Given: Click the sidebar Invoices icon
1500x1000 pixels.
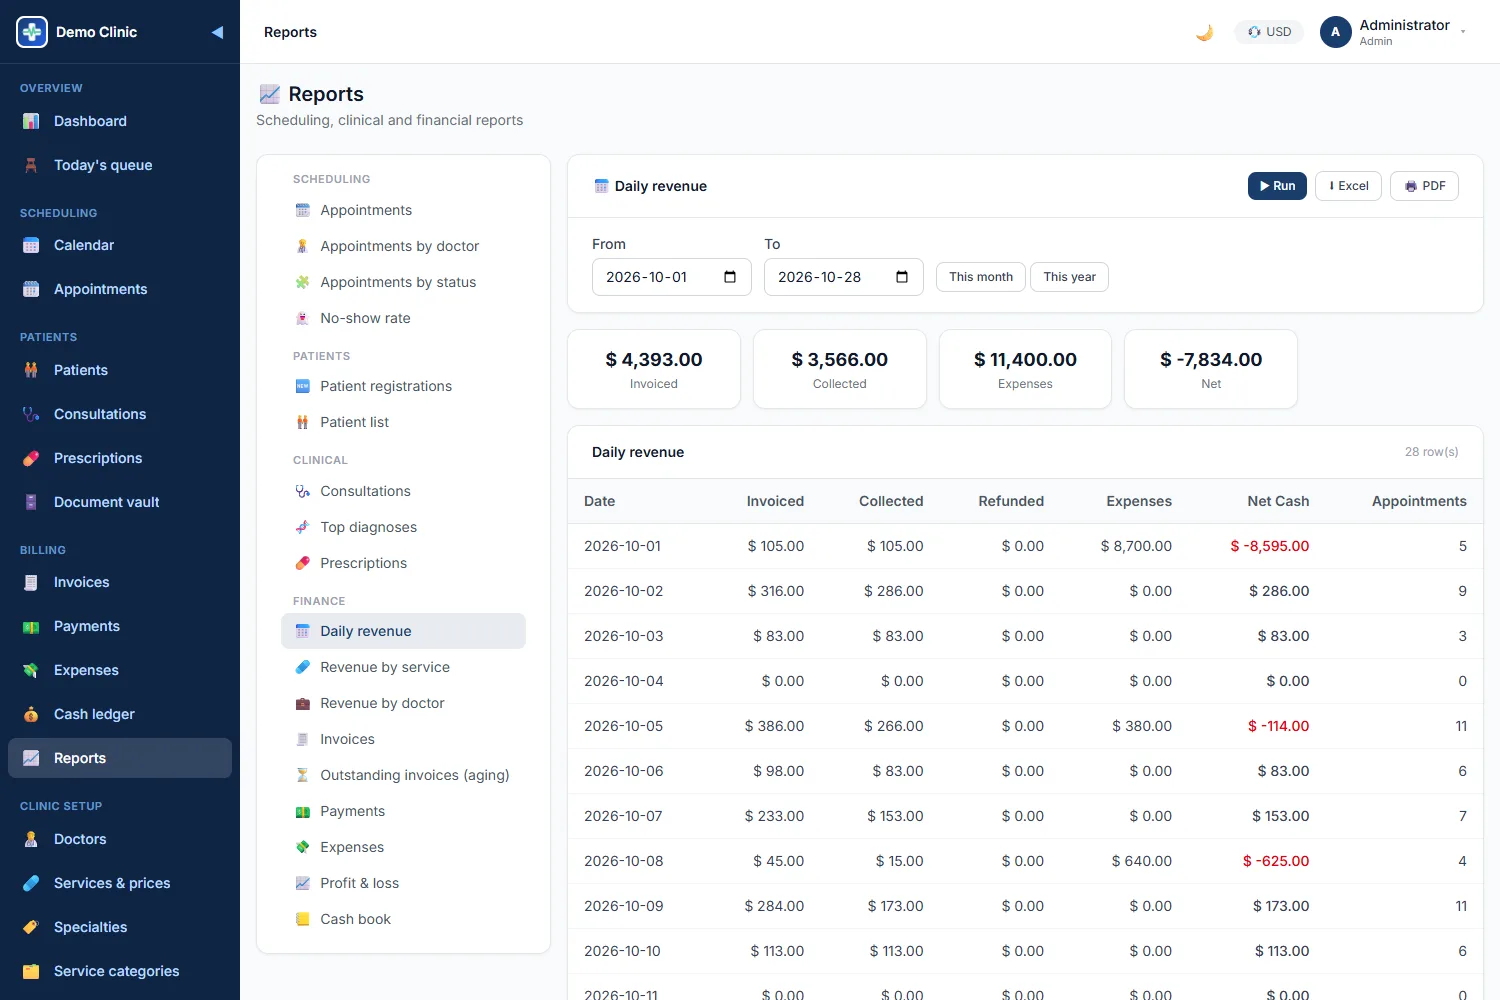Looking at the screenshot, I should (x=31, y=582).
